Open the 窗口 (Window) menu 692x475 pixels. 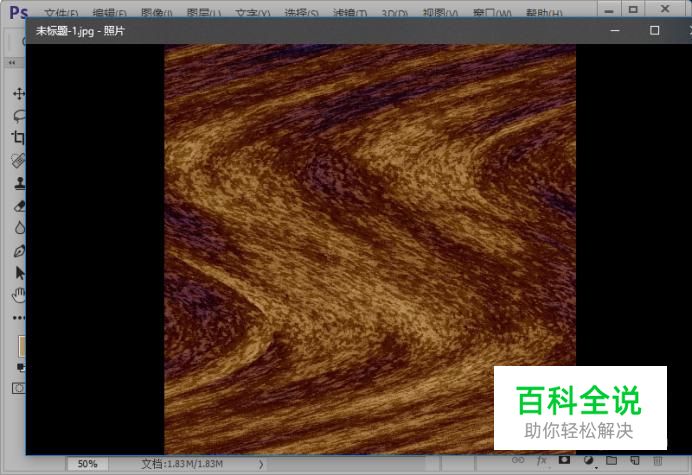pyautogui.click(x=492, y=13)
